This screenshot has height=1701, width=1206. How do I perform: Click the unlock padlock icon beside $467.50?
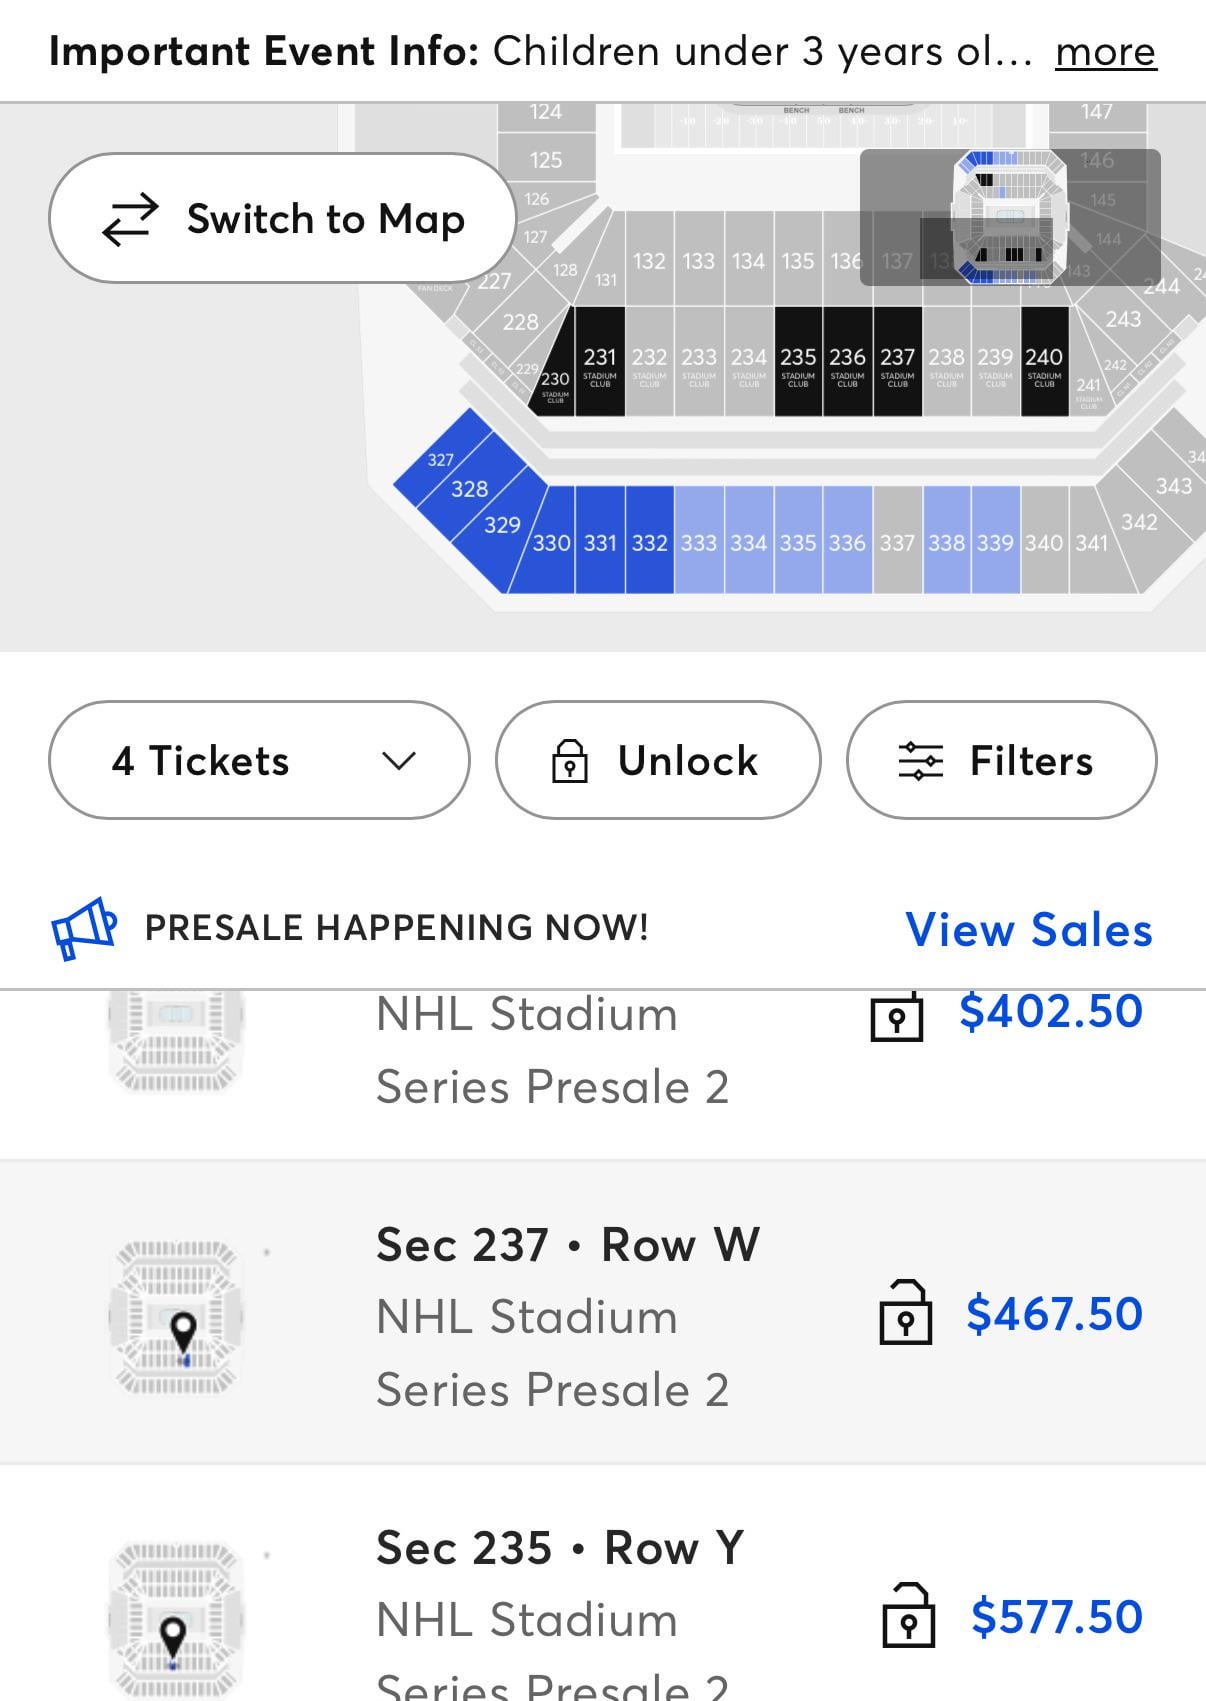(x=905, y=1312)
